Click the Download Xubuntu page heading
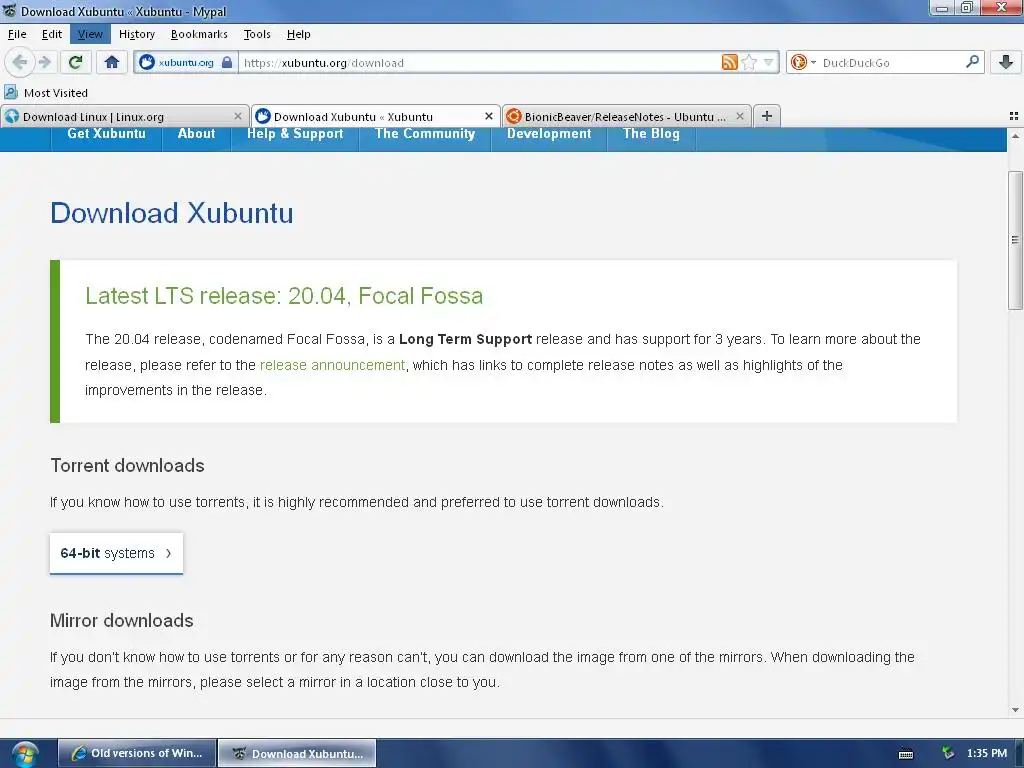1024x768 pixels. coord(172,213)
